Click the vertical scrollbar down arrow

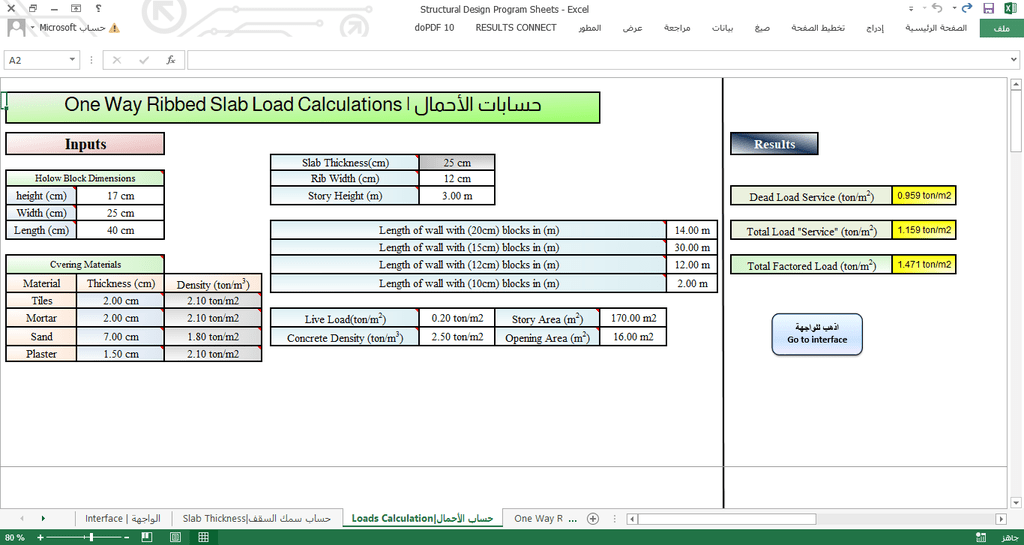(x=1016, y=503)
